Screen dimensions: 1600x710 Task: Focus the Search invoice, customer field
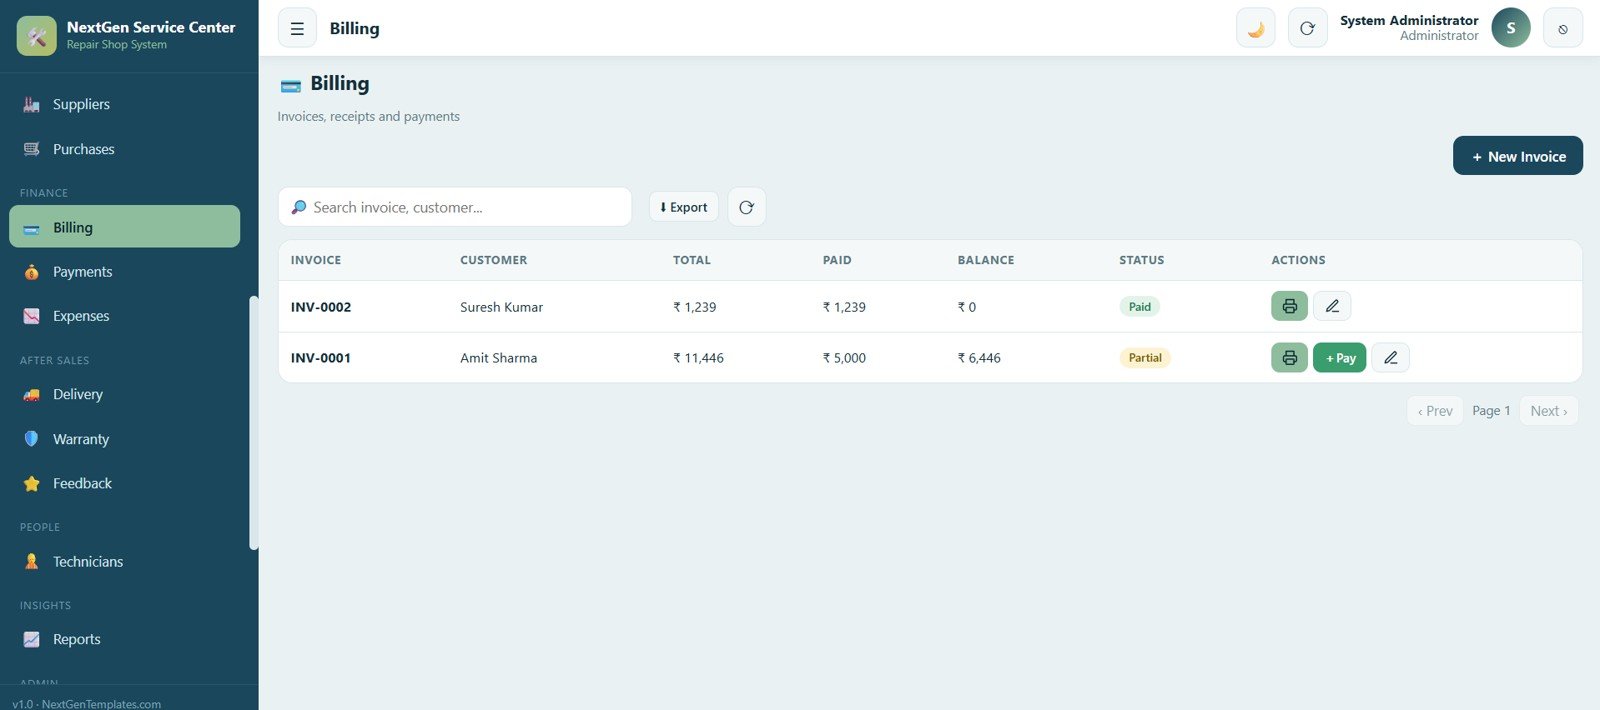(x=455, y=207)
